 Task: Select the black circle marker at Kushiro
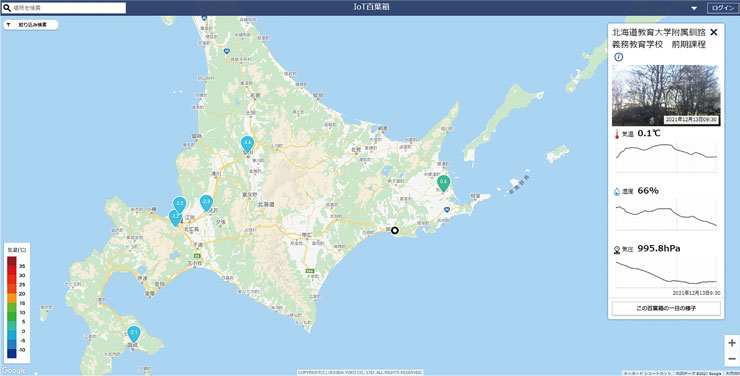point(395,231)
